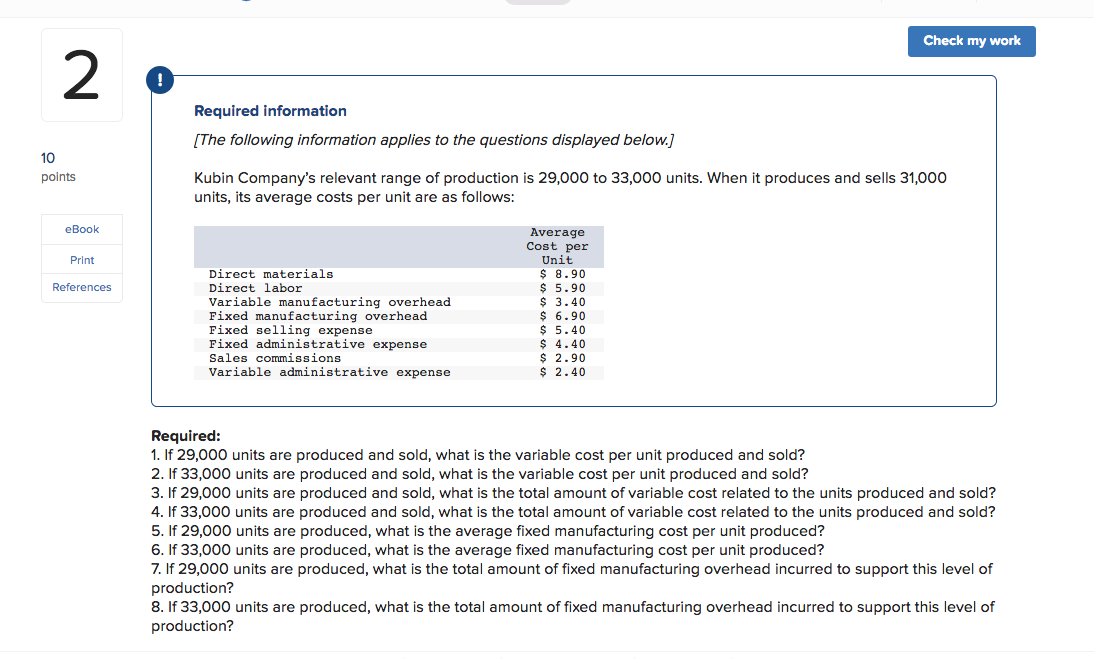Click requirement 7 about total fixed overhead

pyautogui.click(x=572, y=578)
